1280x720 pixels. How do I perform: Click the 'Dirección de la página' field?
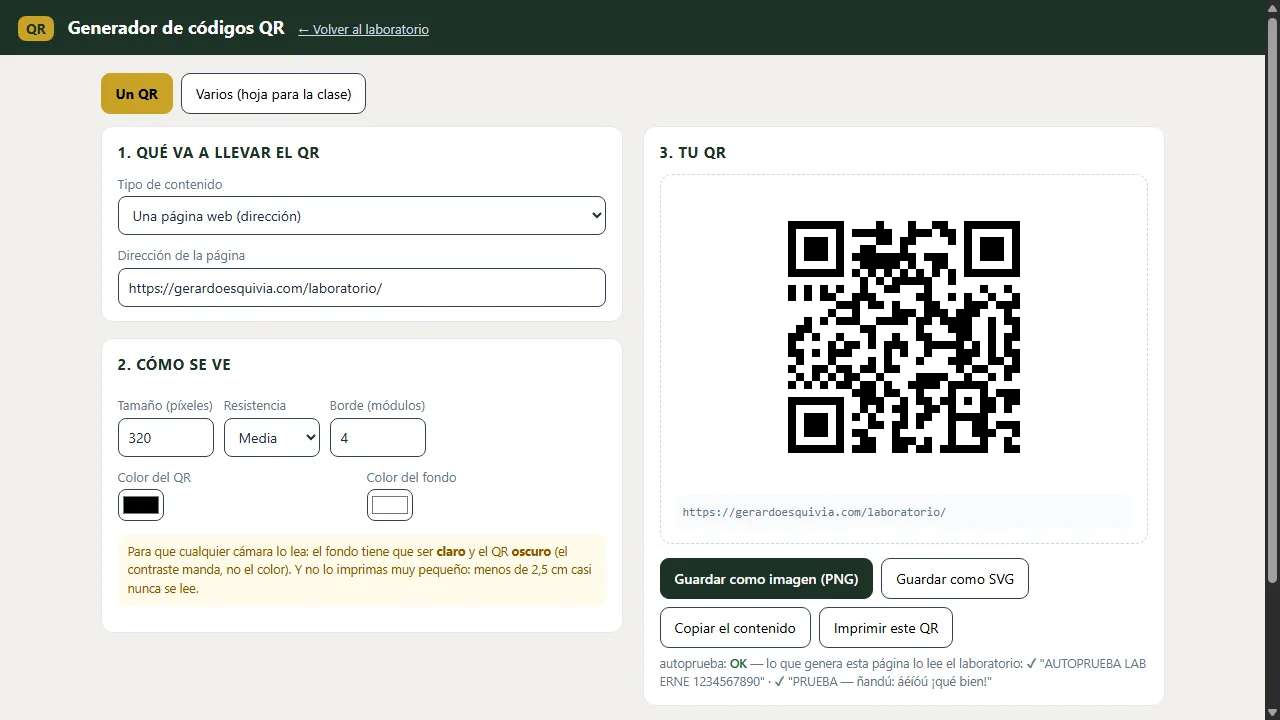coord(362,288)
